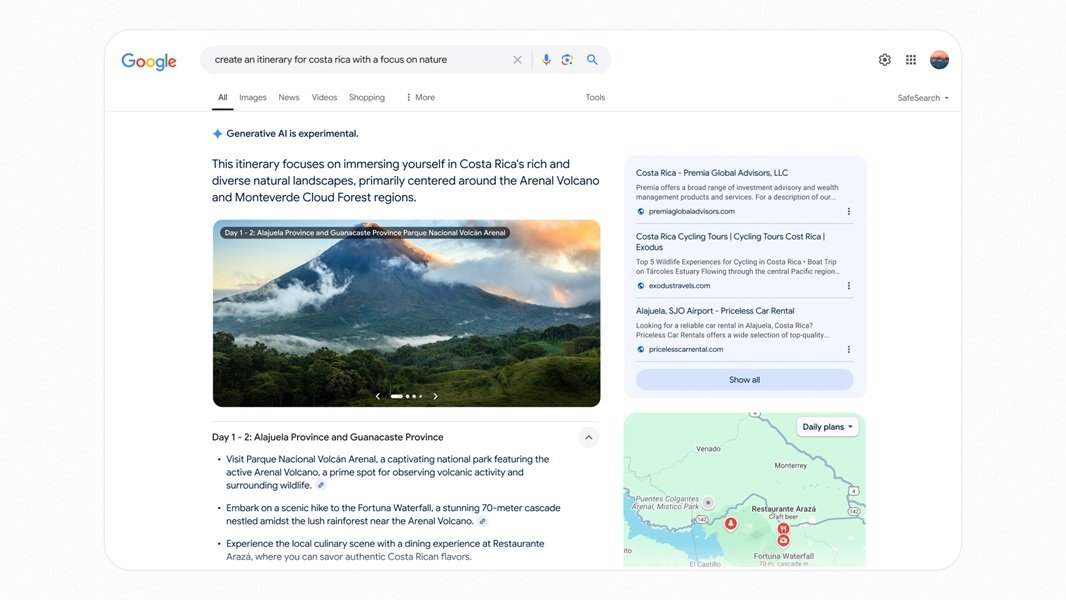Open quick settings via the gear icon
The width and height of the screenshot is (1066, 600).
[x=884, y=59]
